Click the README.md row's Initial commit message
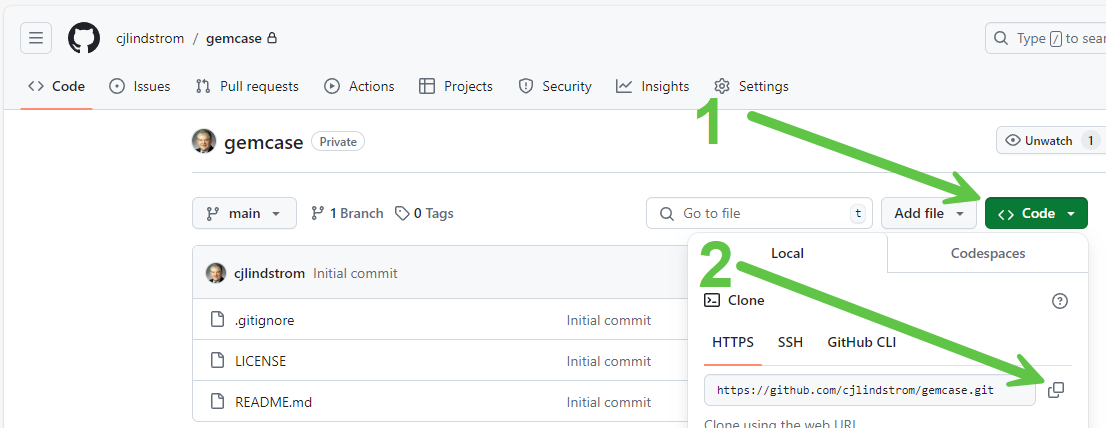Screen dimensions: 1106x428 (x=609, y=403)
